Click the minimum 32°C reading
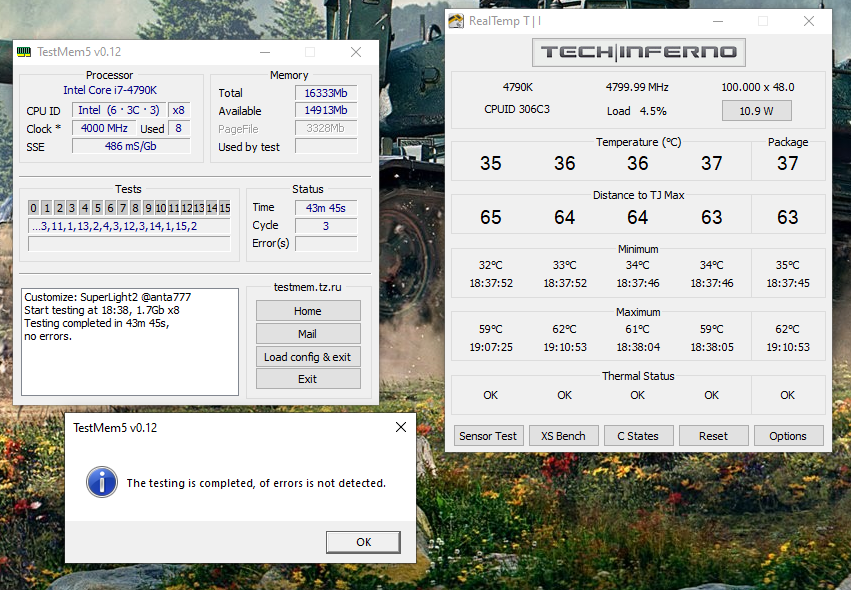Image resolution: width=851 pixels, height=590 pixels. coord(491,265)
